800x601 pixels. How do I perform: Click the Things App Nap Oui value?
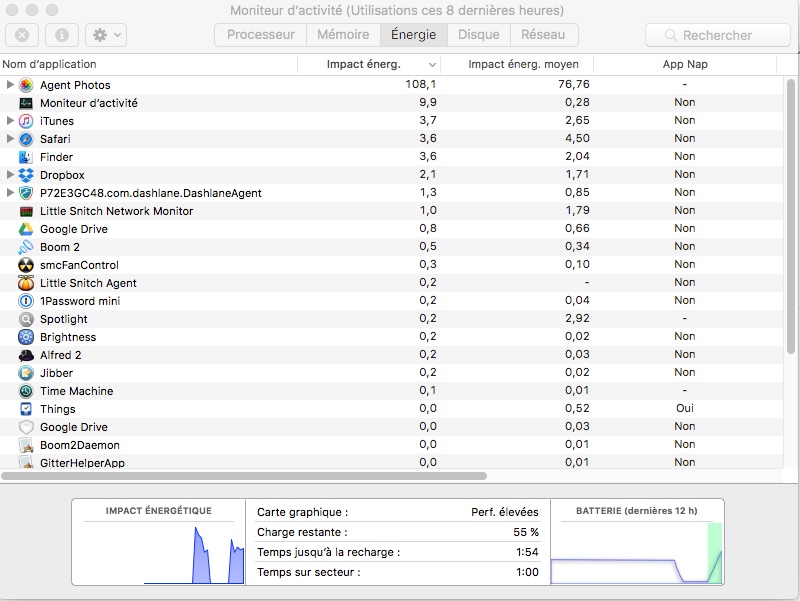pyautogui.click(x=685, y=408)
